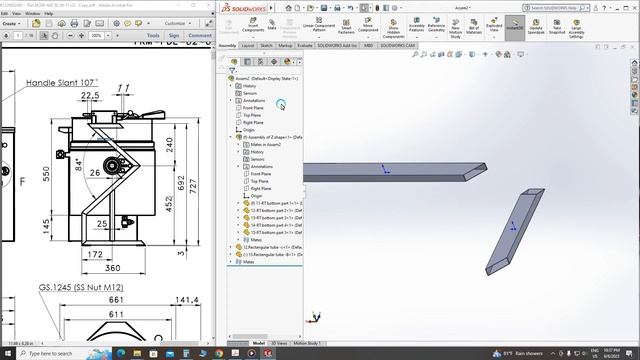640x360 pixels.
Task: Open the Acrobat Help menu
Action: pos(49,13)
